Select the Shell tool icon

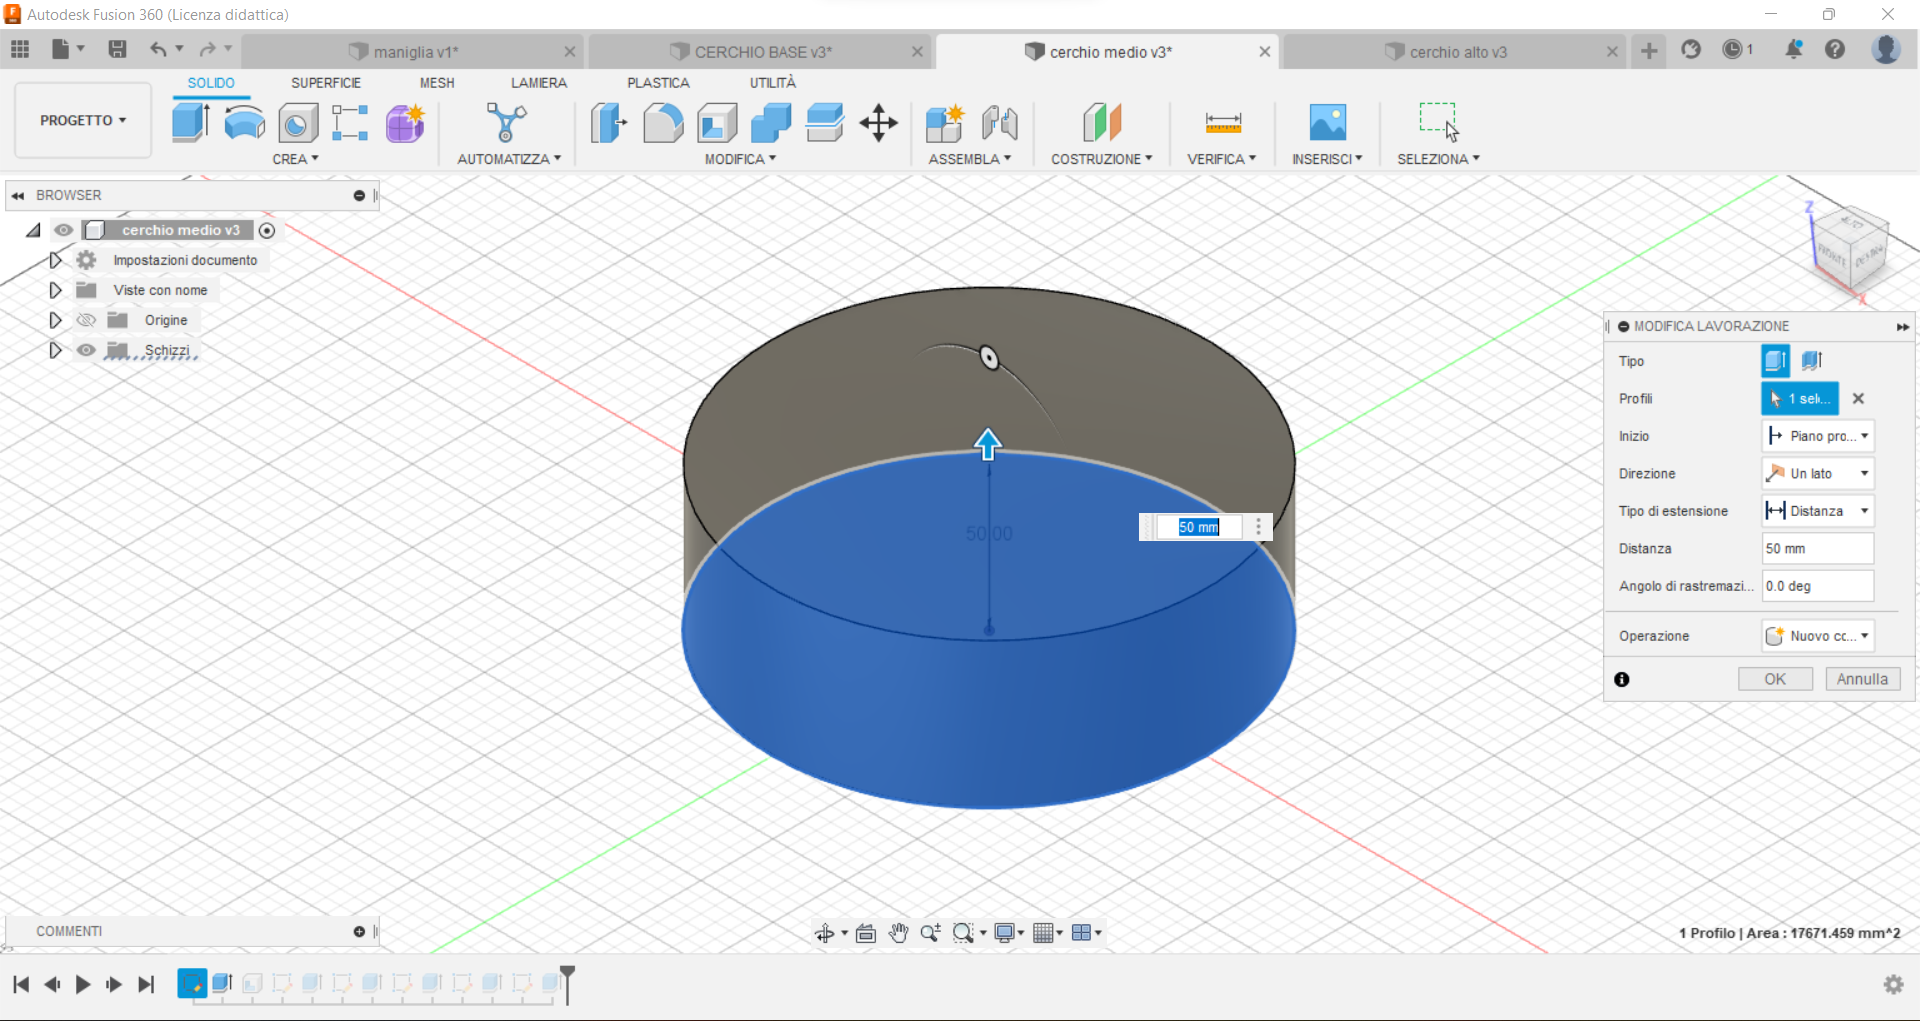pyautogui.click(x=717, y=122)
